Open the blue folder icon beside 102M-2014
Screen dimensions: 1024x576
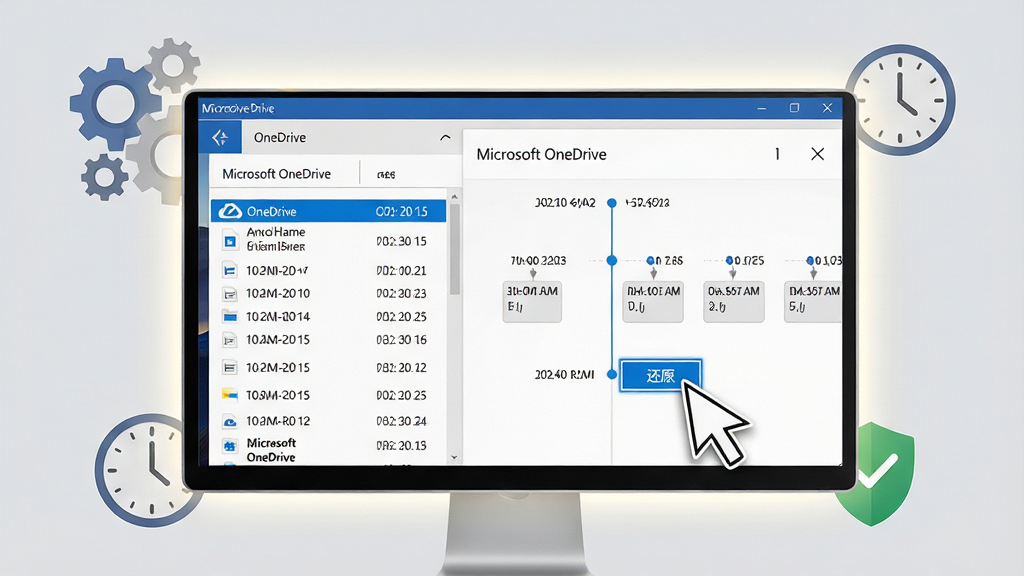(x=230, y=317)
